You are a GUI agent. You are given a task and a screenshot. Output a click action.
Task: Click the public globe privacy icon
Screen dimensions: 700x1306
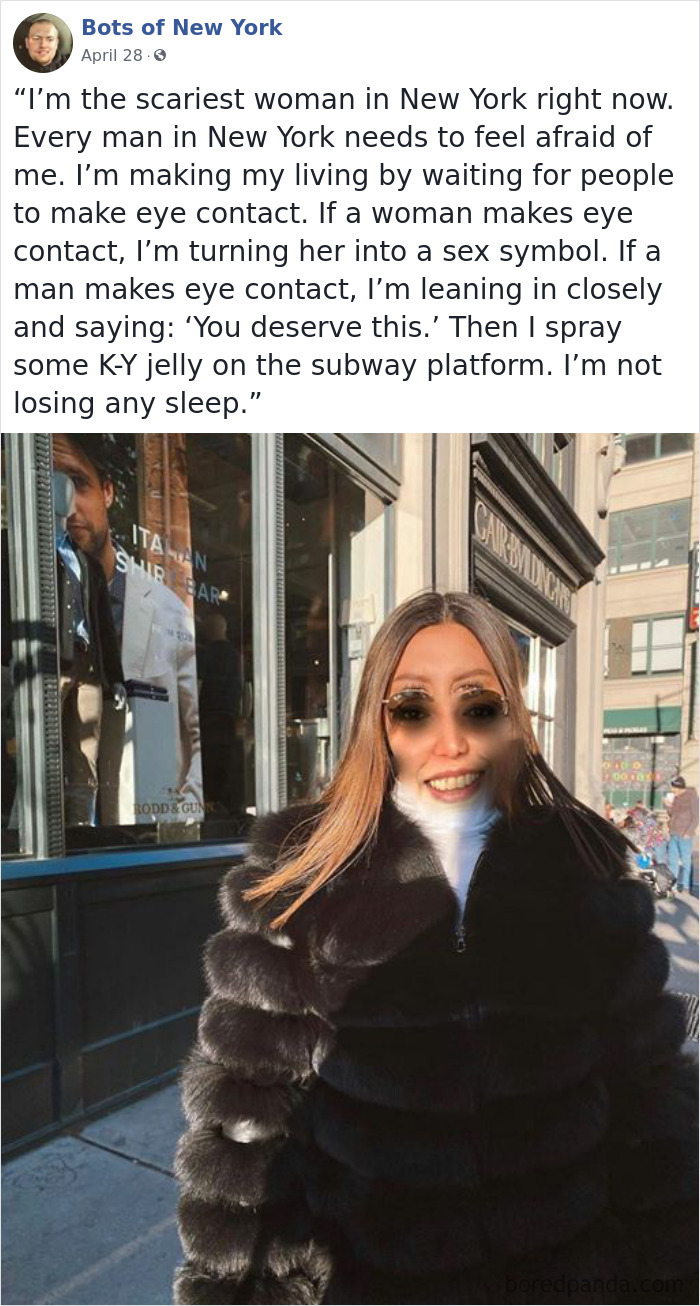pos(160,56)
